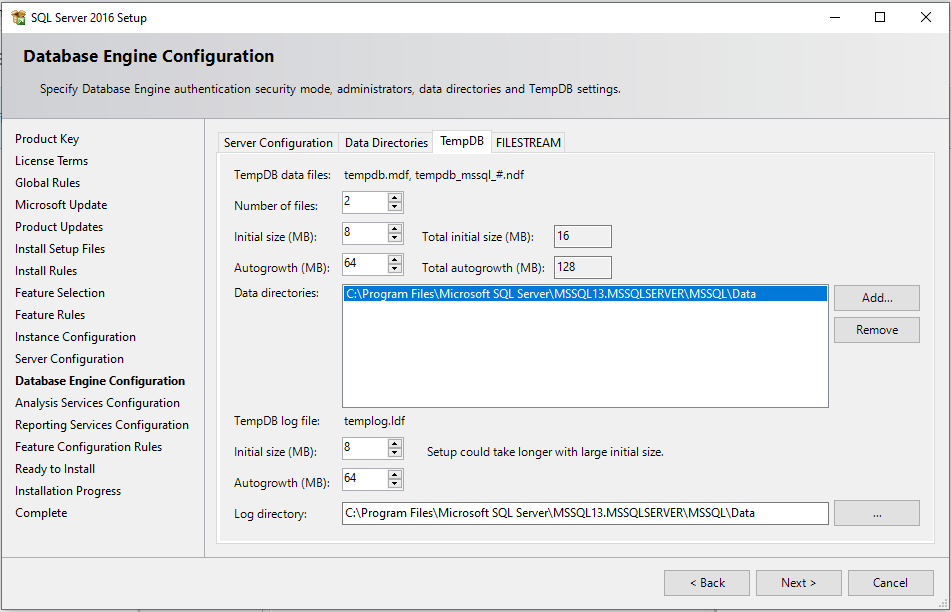Increase log file Autogrowth spinner
This screenshot has height=612, width=951.
pos(395,474)
